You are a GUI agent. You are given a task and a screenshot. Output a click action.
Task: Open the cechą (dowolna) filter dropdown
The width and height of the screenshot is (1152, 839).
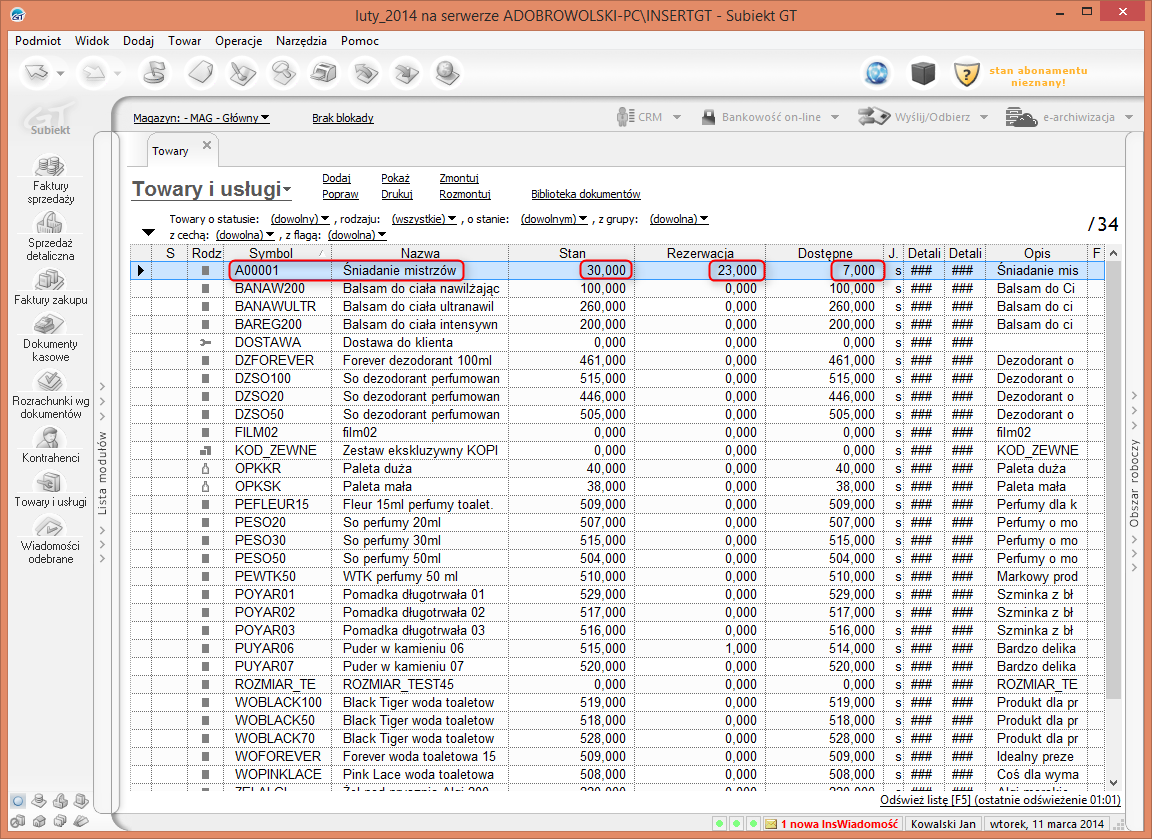pyautogui.click(x=245, y=235)
